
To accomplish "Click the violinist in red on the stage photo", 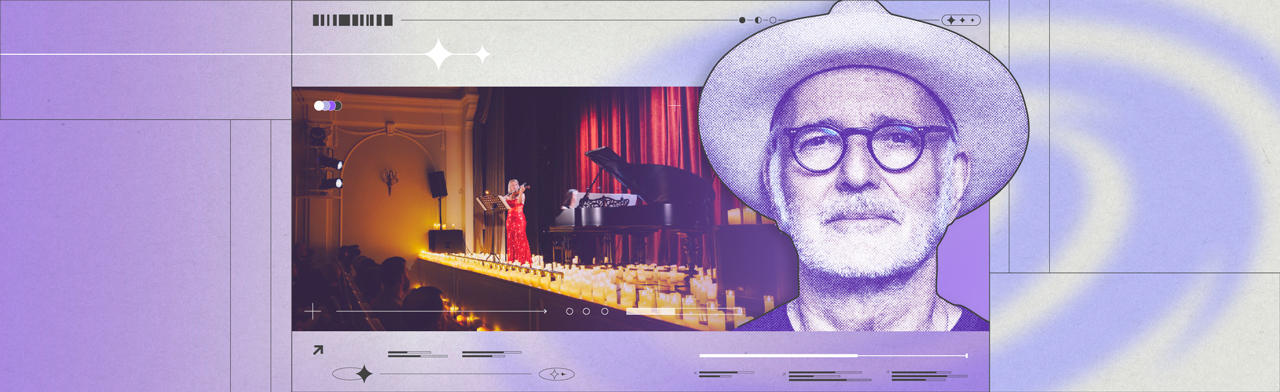I will (x=516, y=222).
